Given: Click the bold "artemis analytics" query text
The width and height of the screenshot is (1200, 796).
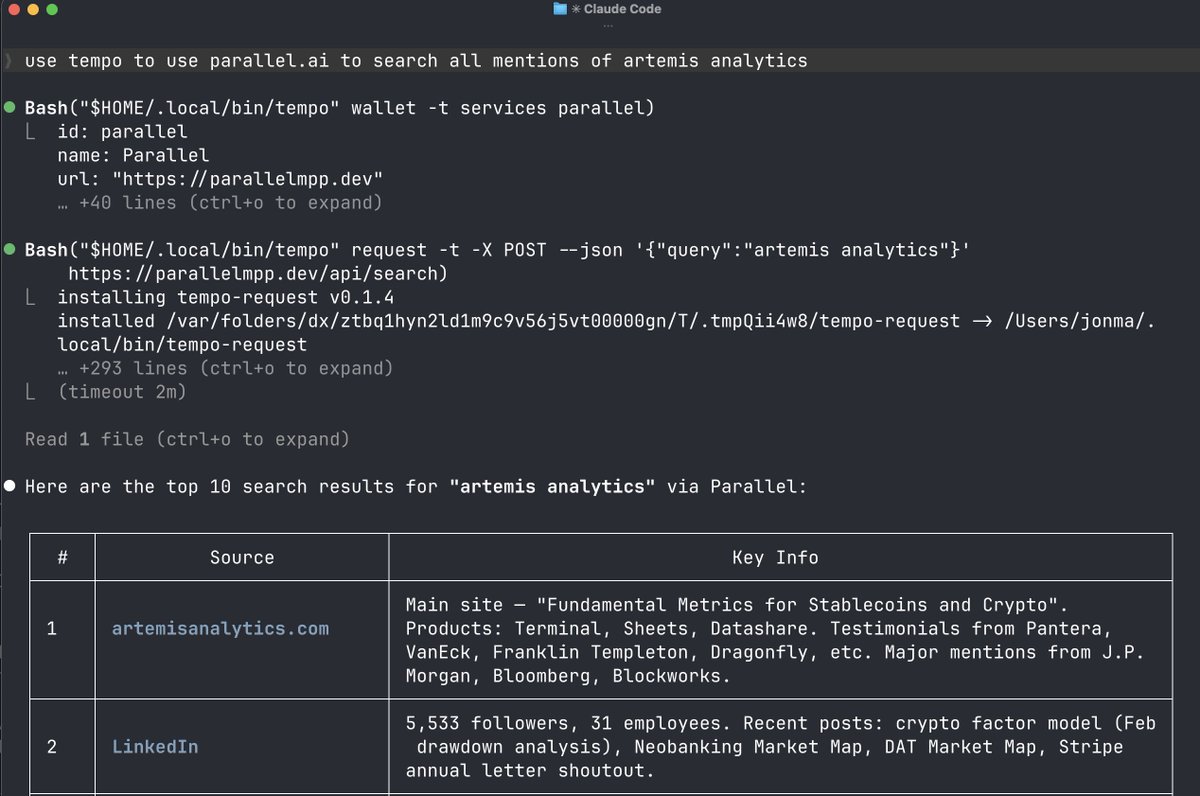Looking at the screenshot, I should [x=552, y=487].
